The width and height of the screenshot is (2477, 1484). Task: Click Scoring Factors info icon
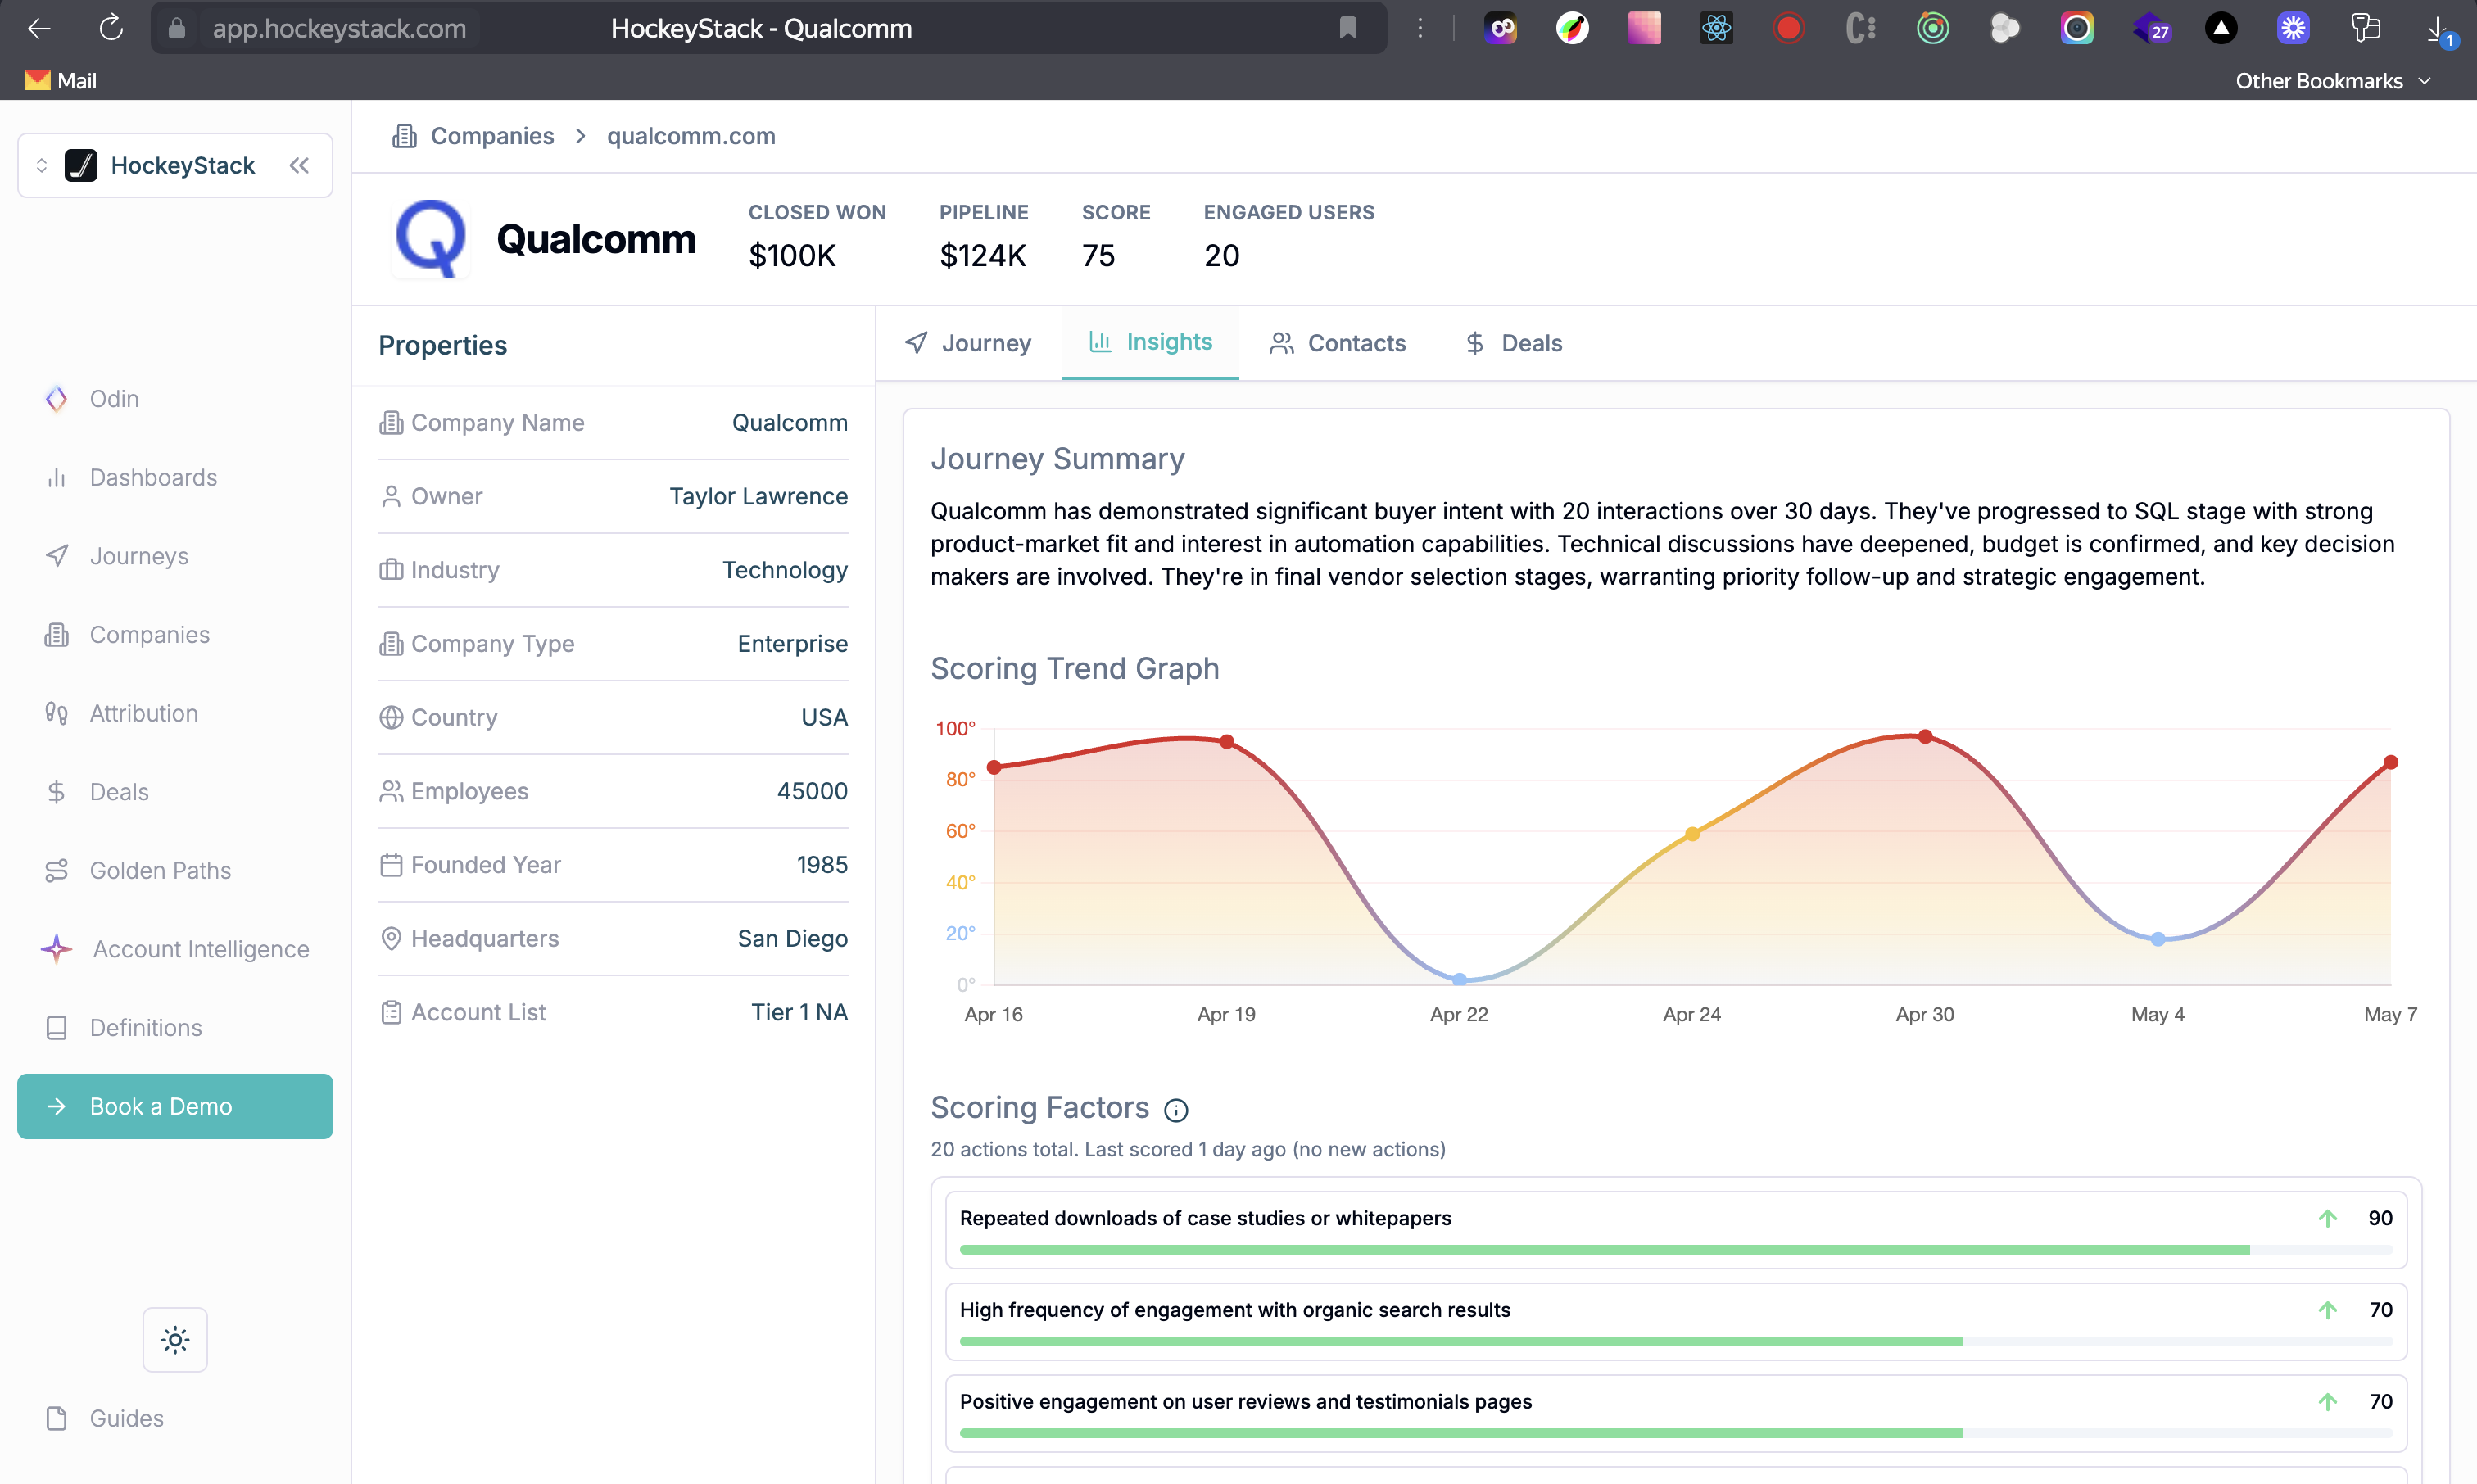point(1176,1110)
